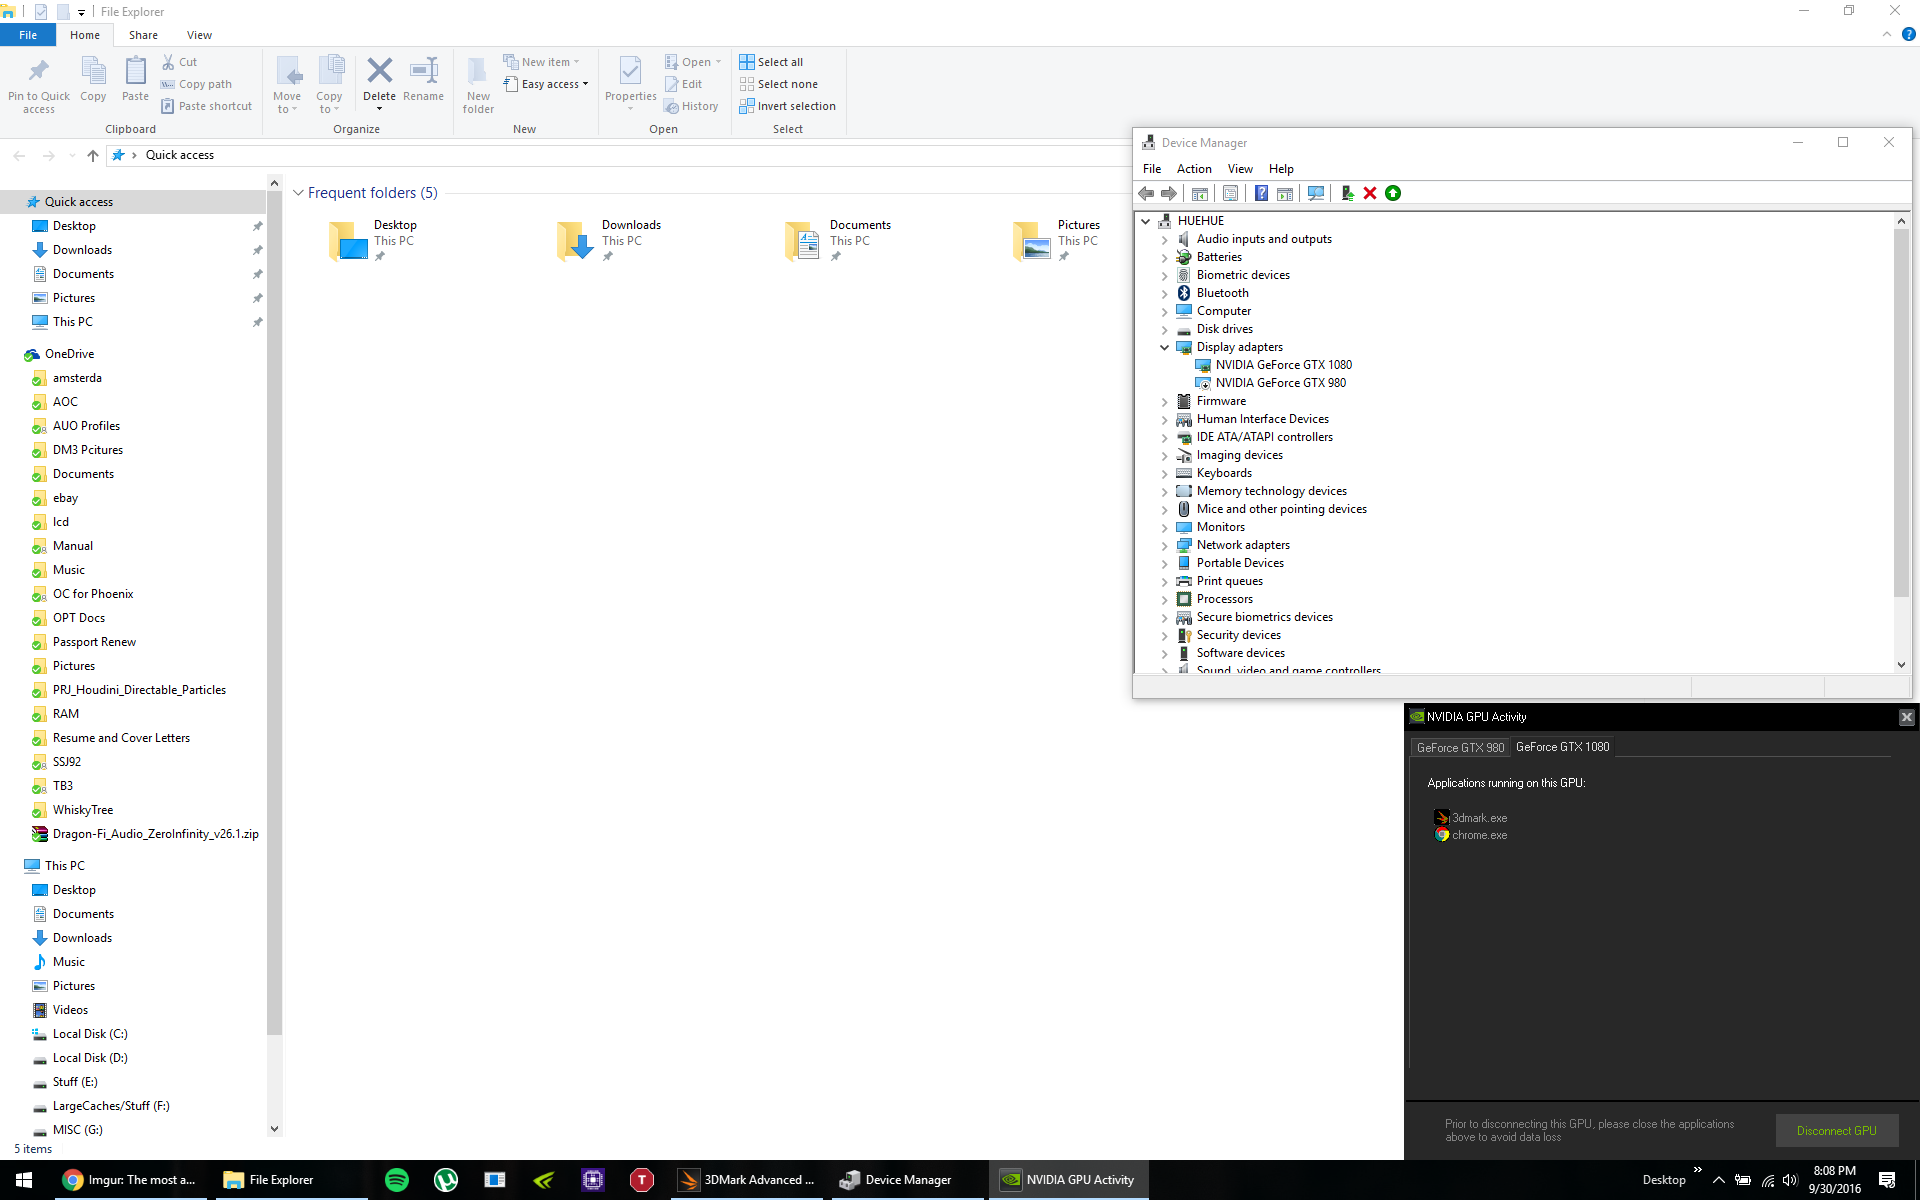Expand the Audio inputs and outputs node
1920x1200 pixels.
click(x=1165, y=238)
